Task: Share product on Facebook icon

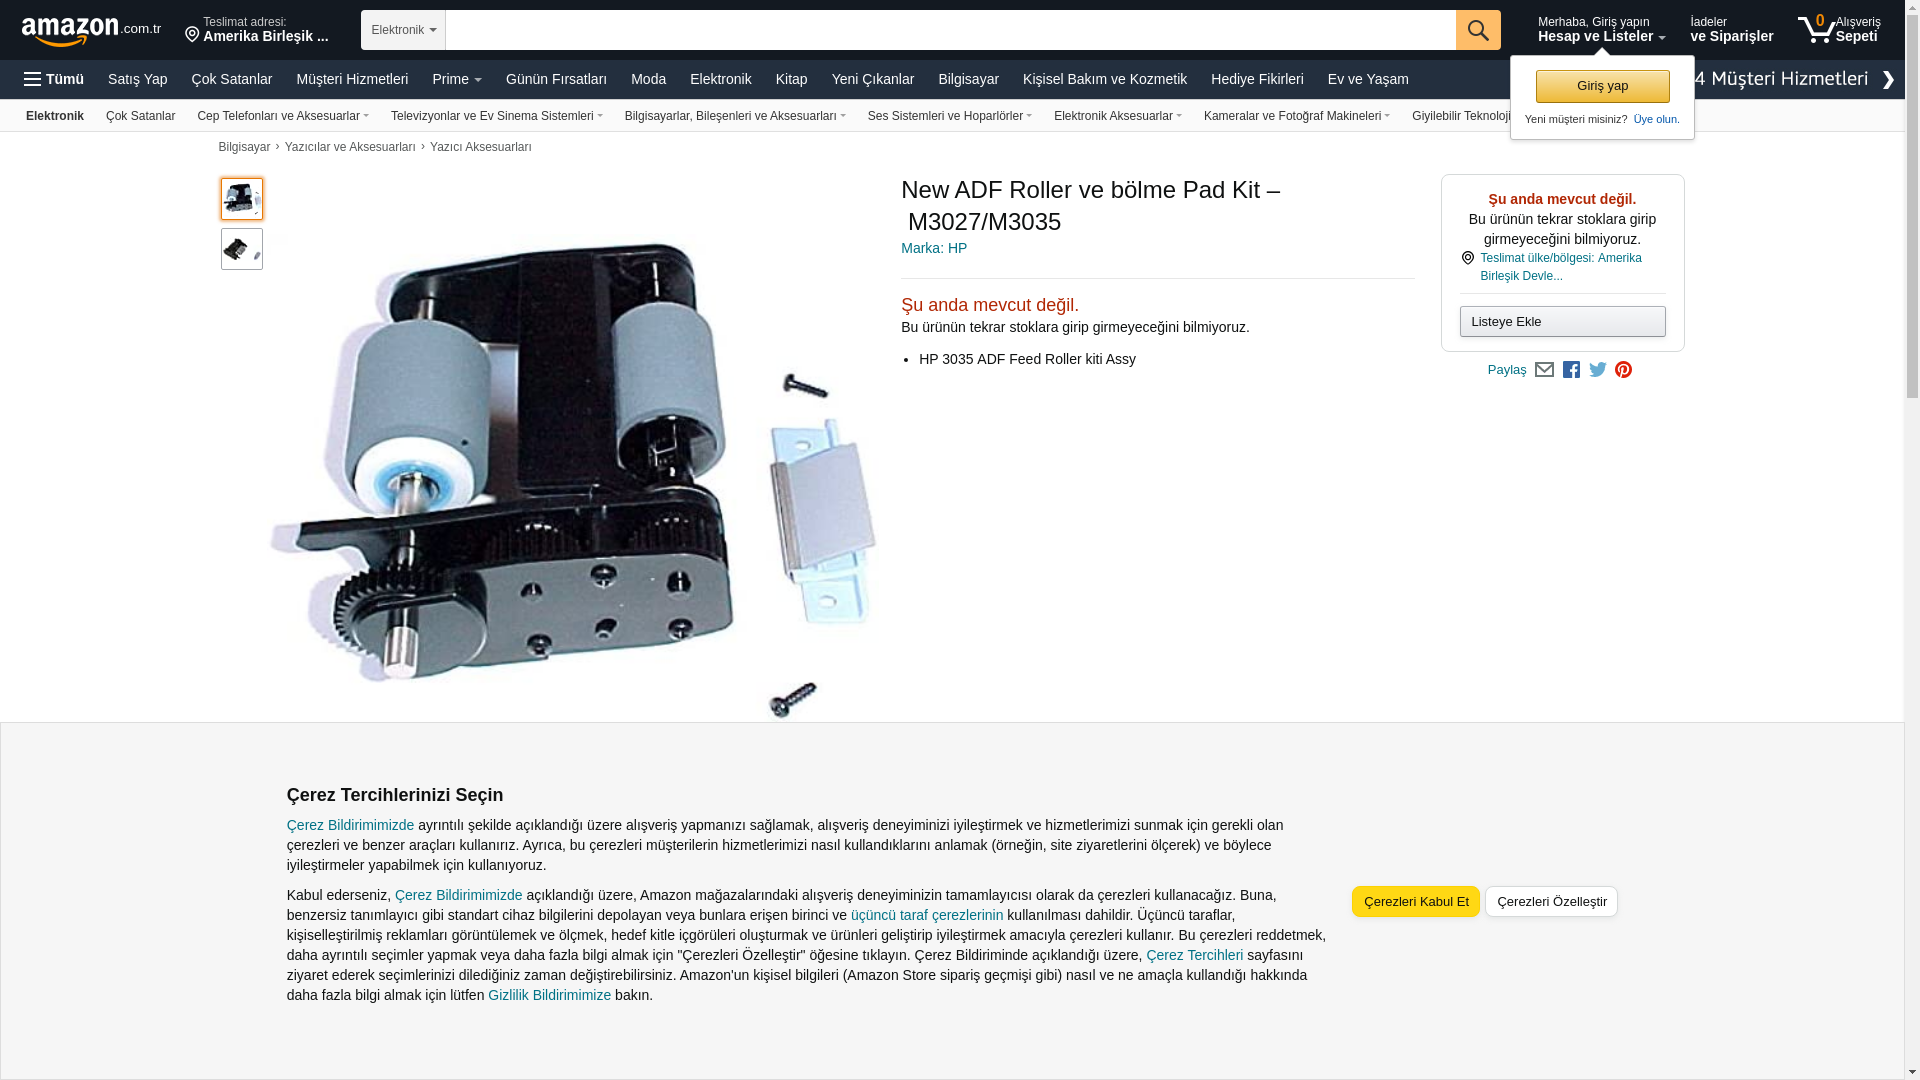Action: [x=1571, y=370]
